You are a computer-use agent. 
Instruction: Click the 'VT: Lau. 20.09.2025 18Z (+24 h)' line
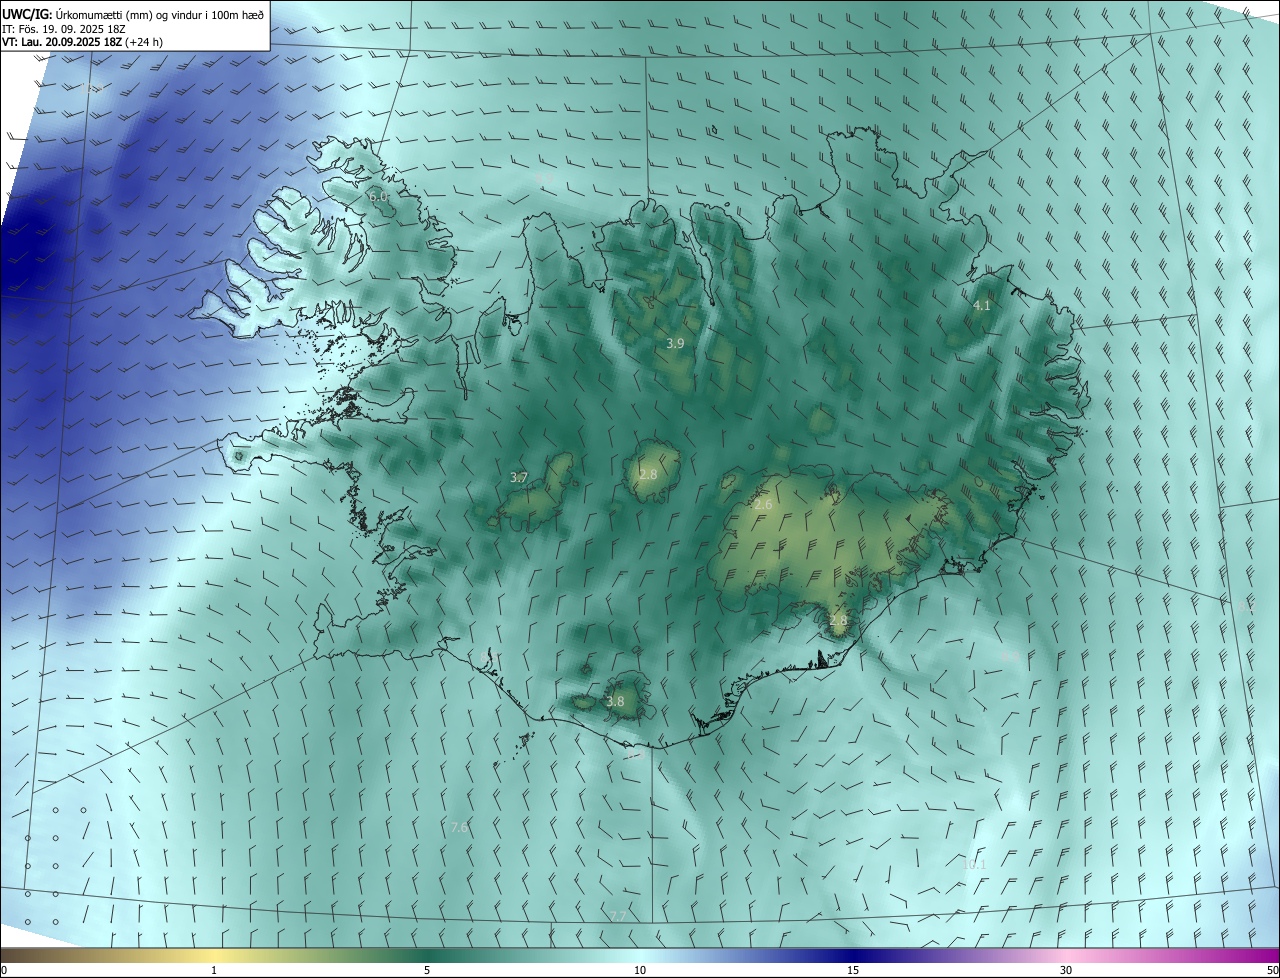pos(83,42)
